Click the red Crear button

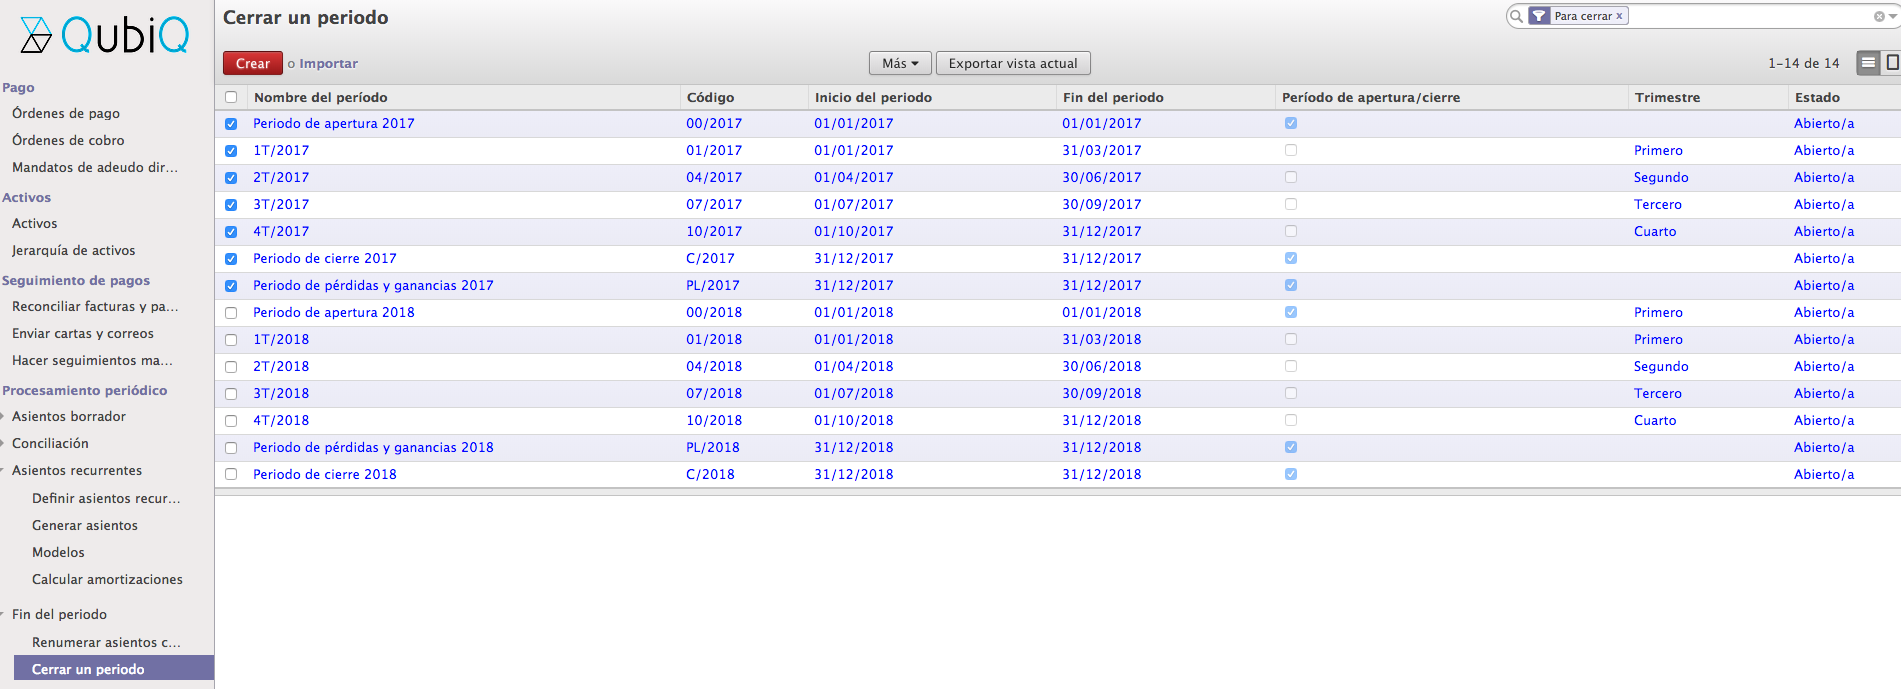[252, 63]
